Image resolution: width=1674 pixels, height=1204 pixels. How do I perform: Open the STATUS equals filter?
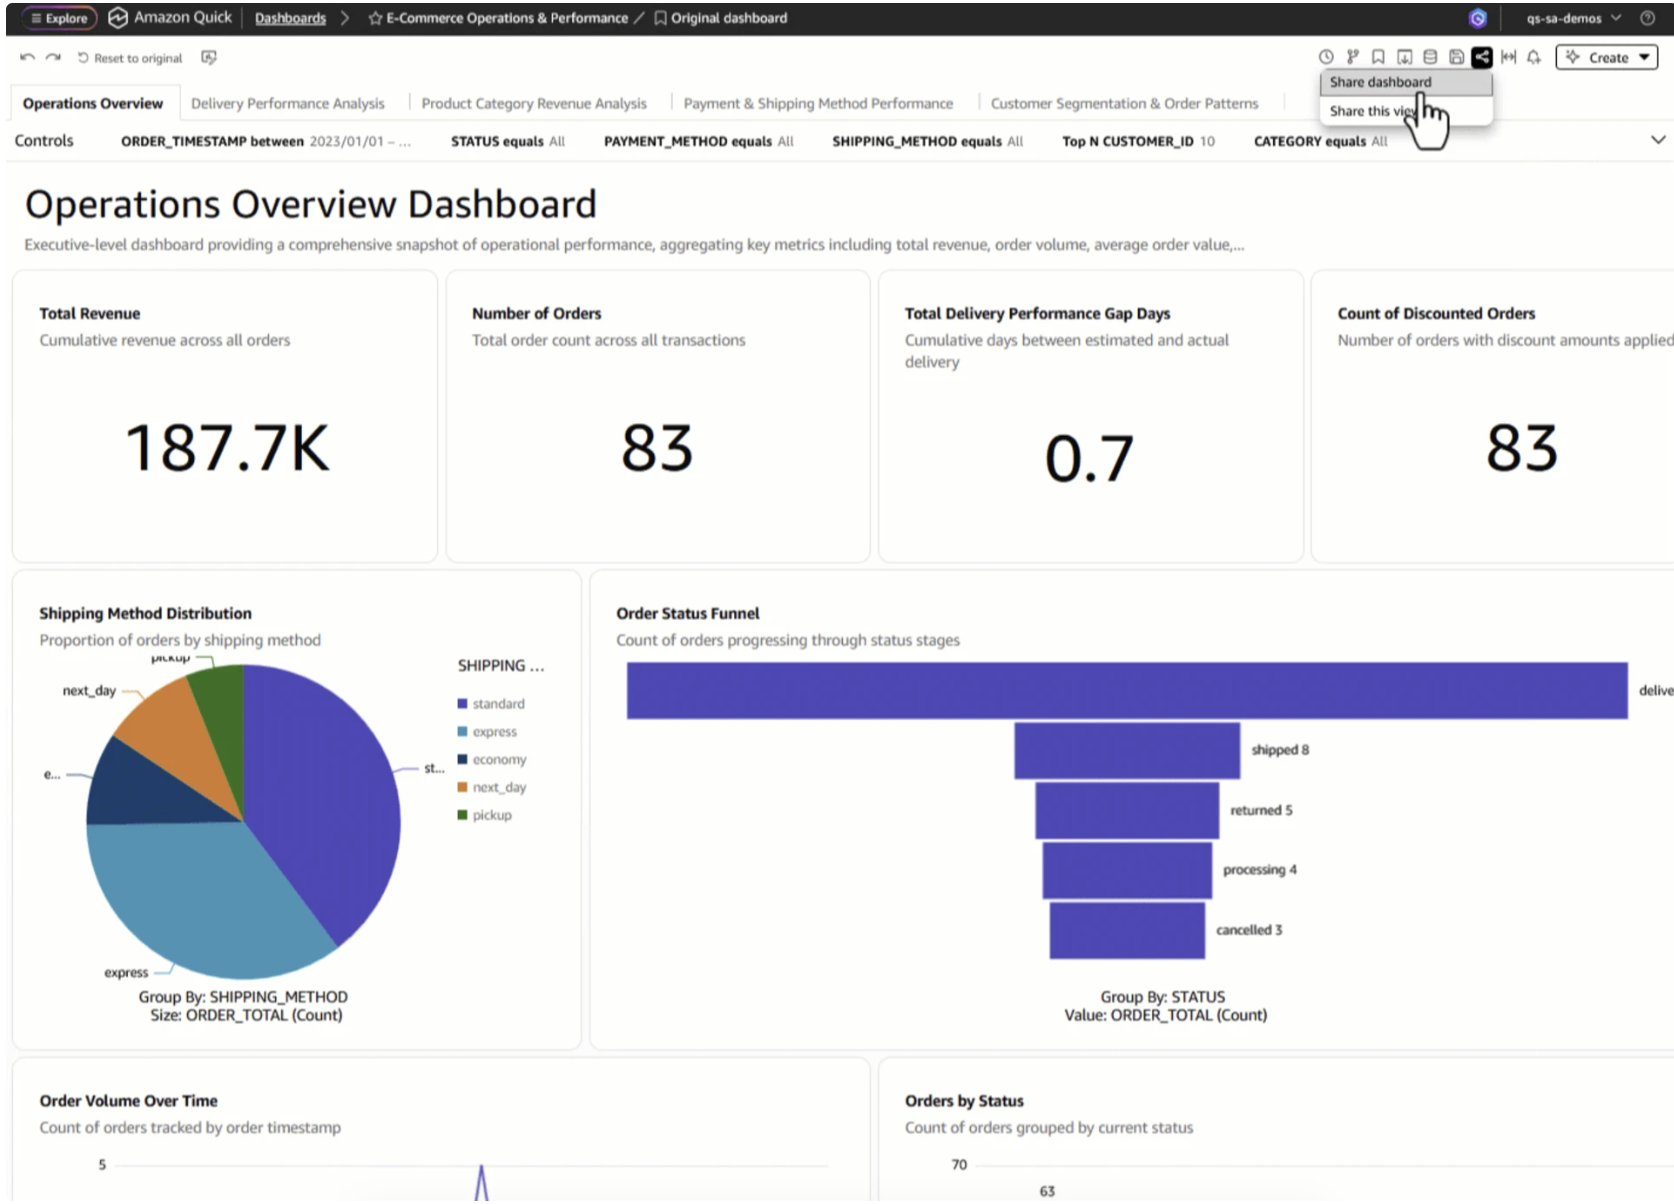(x=507, y=141)
